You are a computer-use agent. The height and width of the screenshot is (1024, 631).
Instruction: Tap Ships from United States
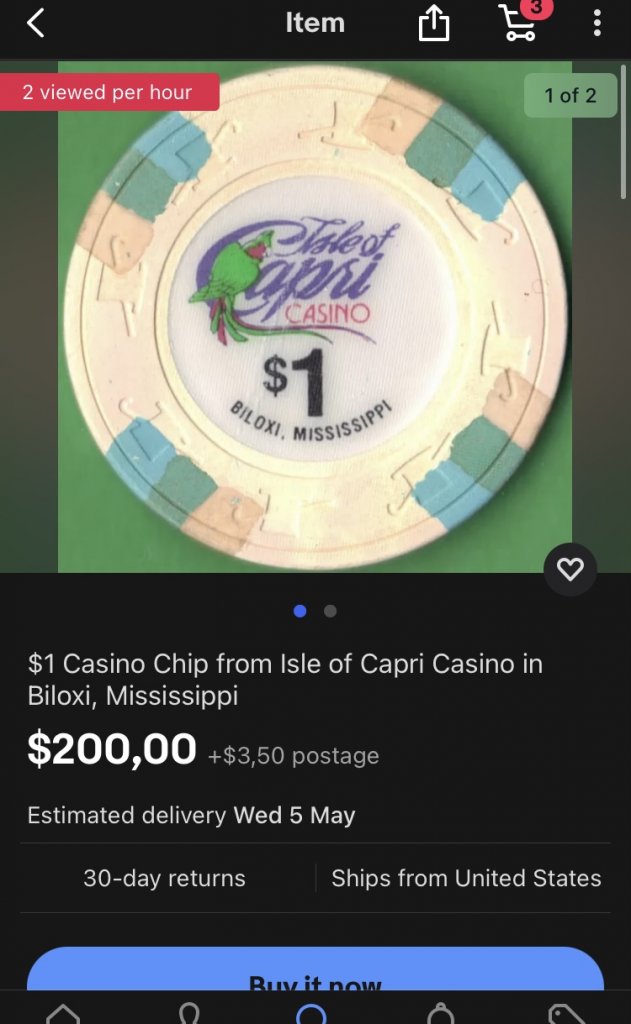tap(466, 878)
